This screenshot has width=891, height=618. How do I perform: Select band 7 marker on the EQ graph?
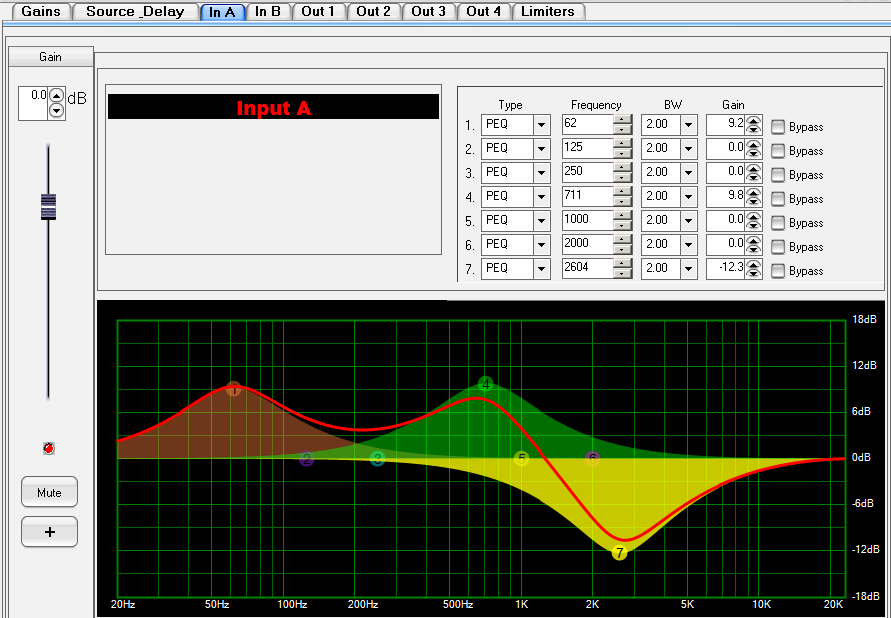619,552
